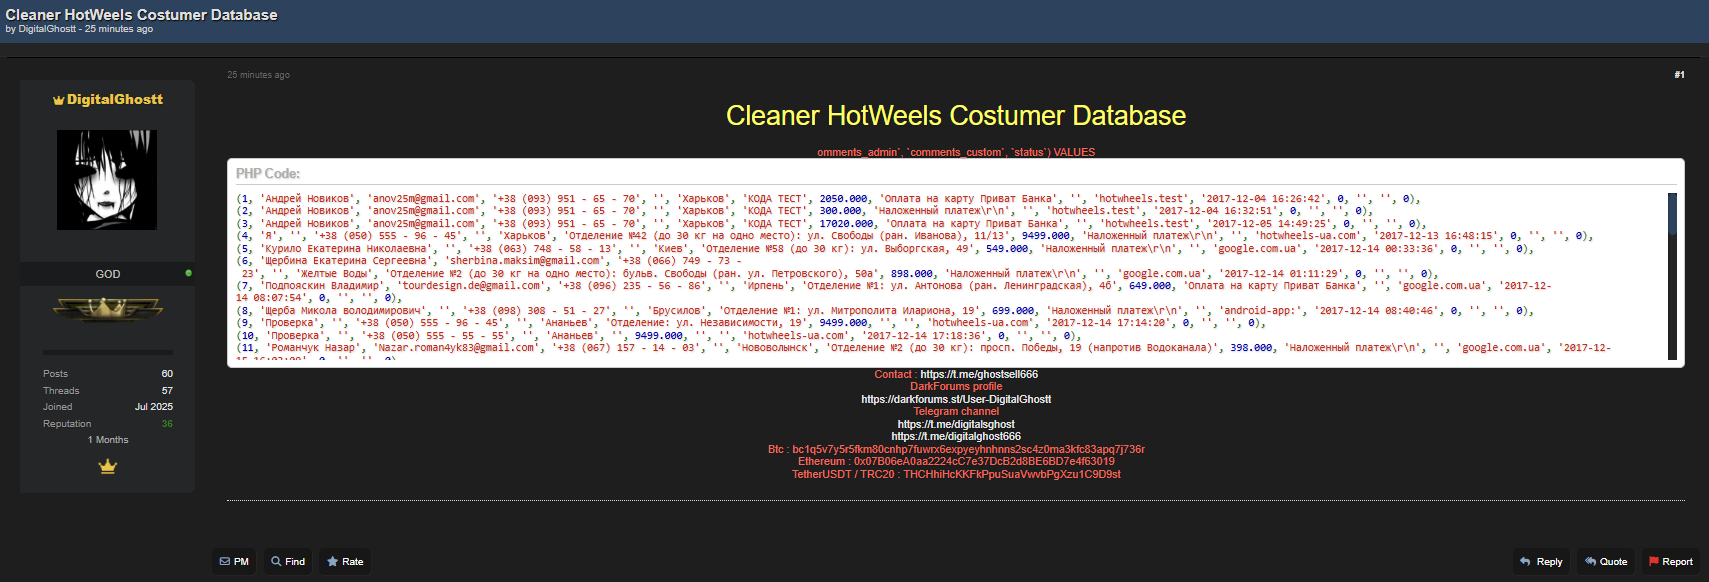Click the Btc wallet address line
The height and width of the screenshot is (582, 1709).
point(956,449)
